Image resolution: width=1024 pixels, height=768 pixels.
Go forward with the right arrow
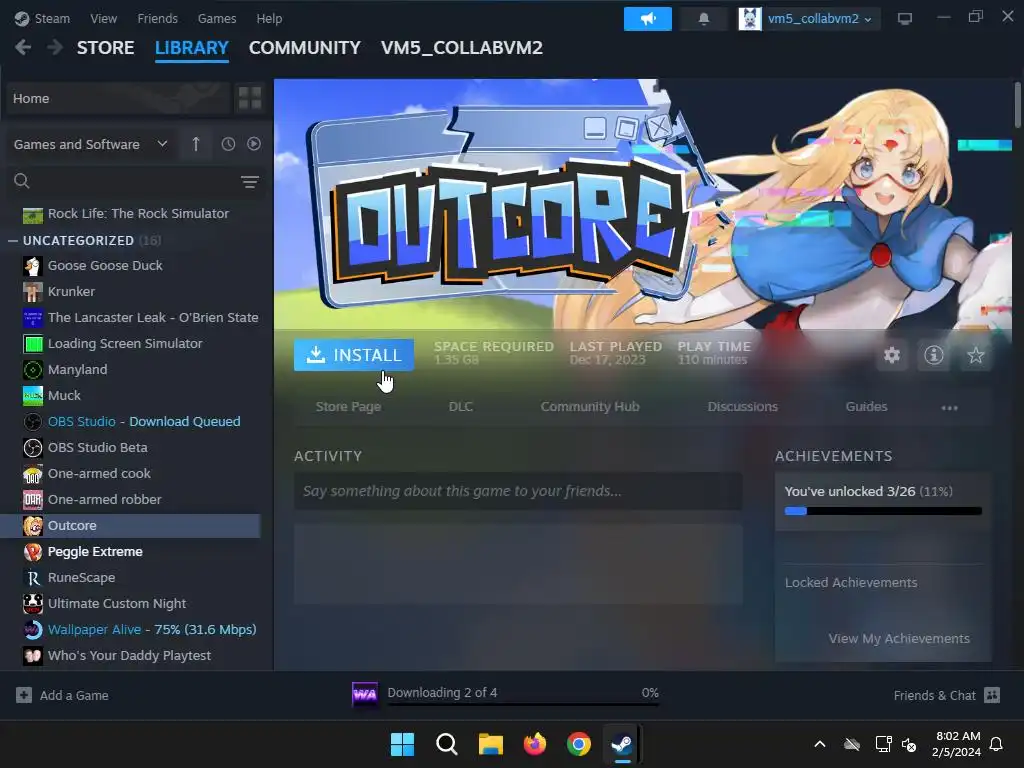[55, 48]
